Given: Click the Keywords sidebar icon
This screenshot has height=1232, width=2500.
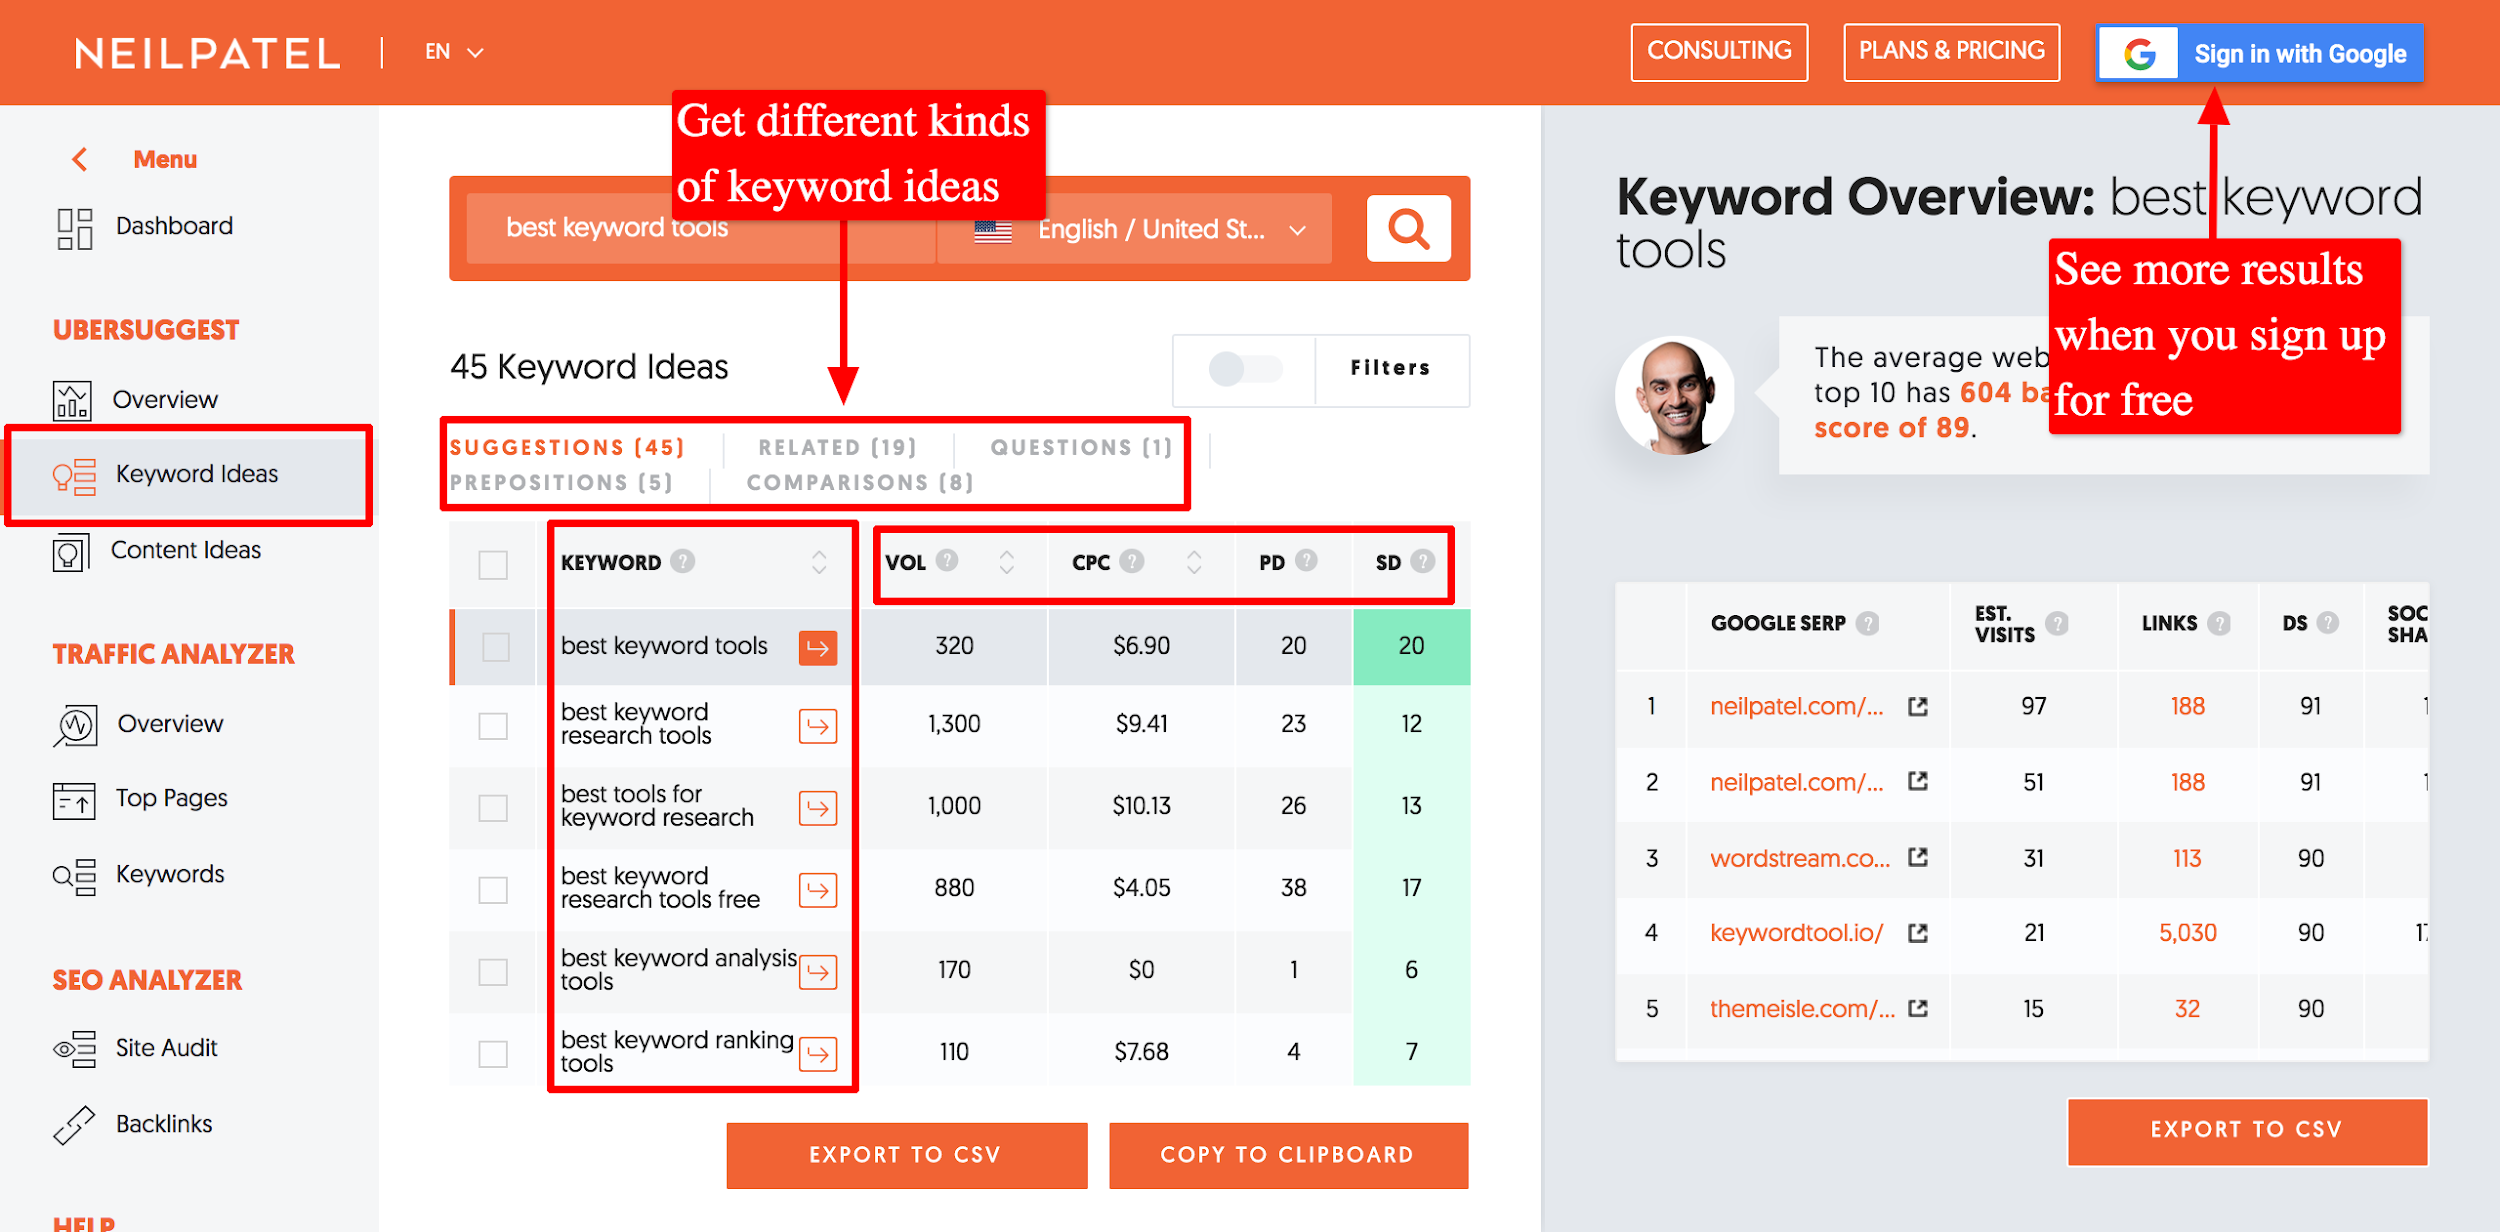Looking at the screenshot, I should point(74,877).
